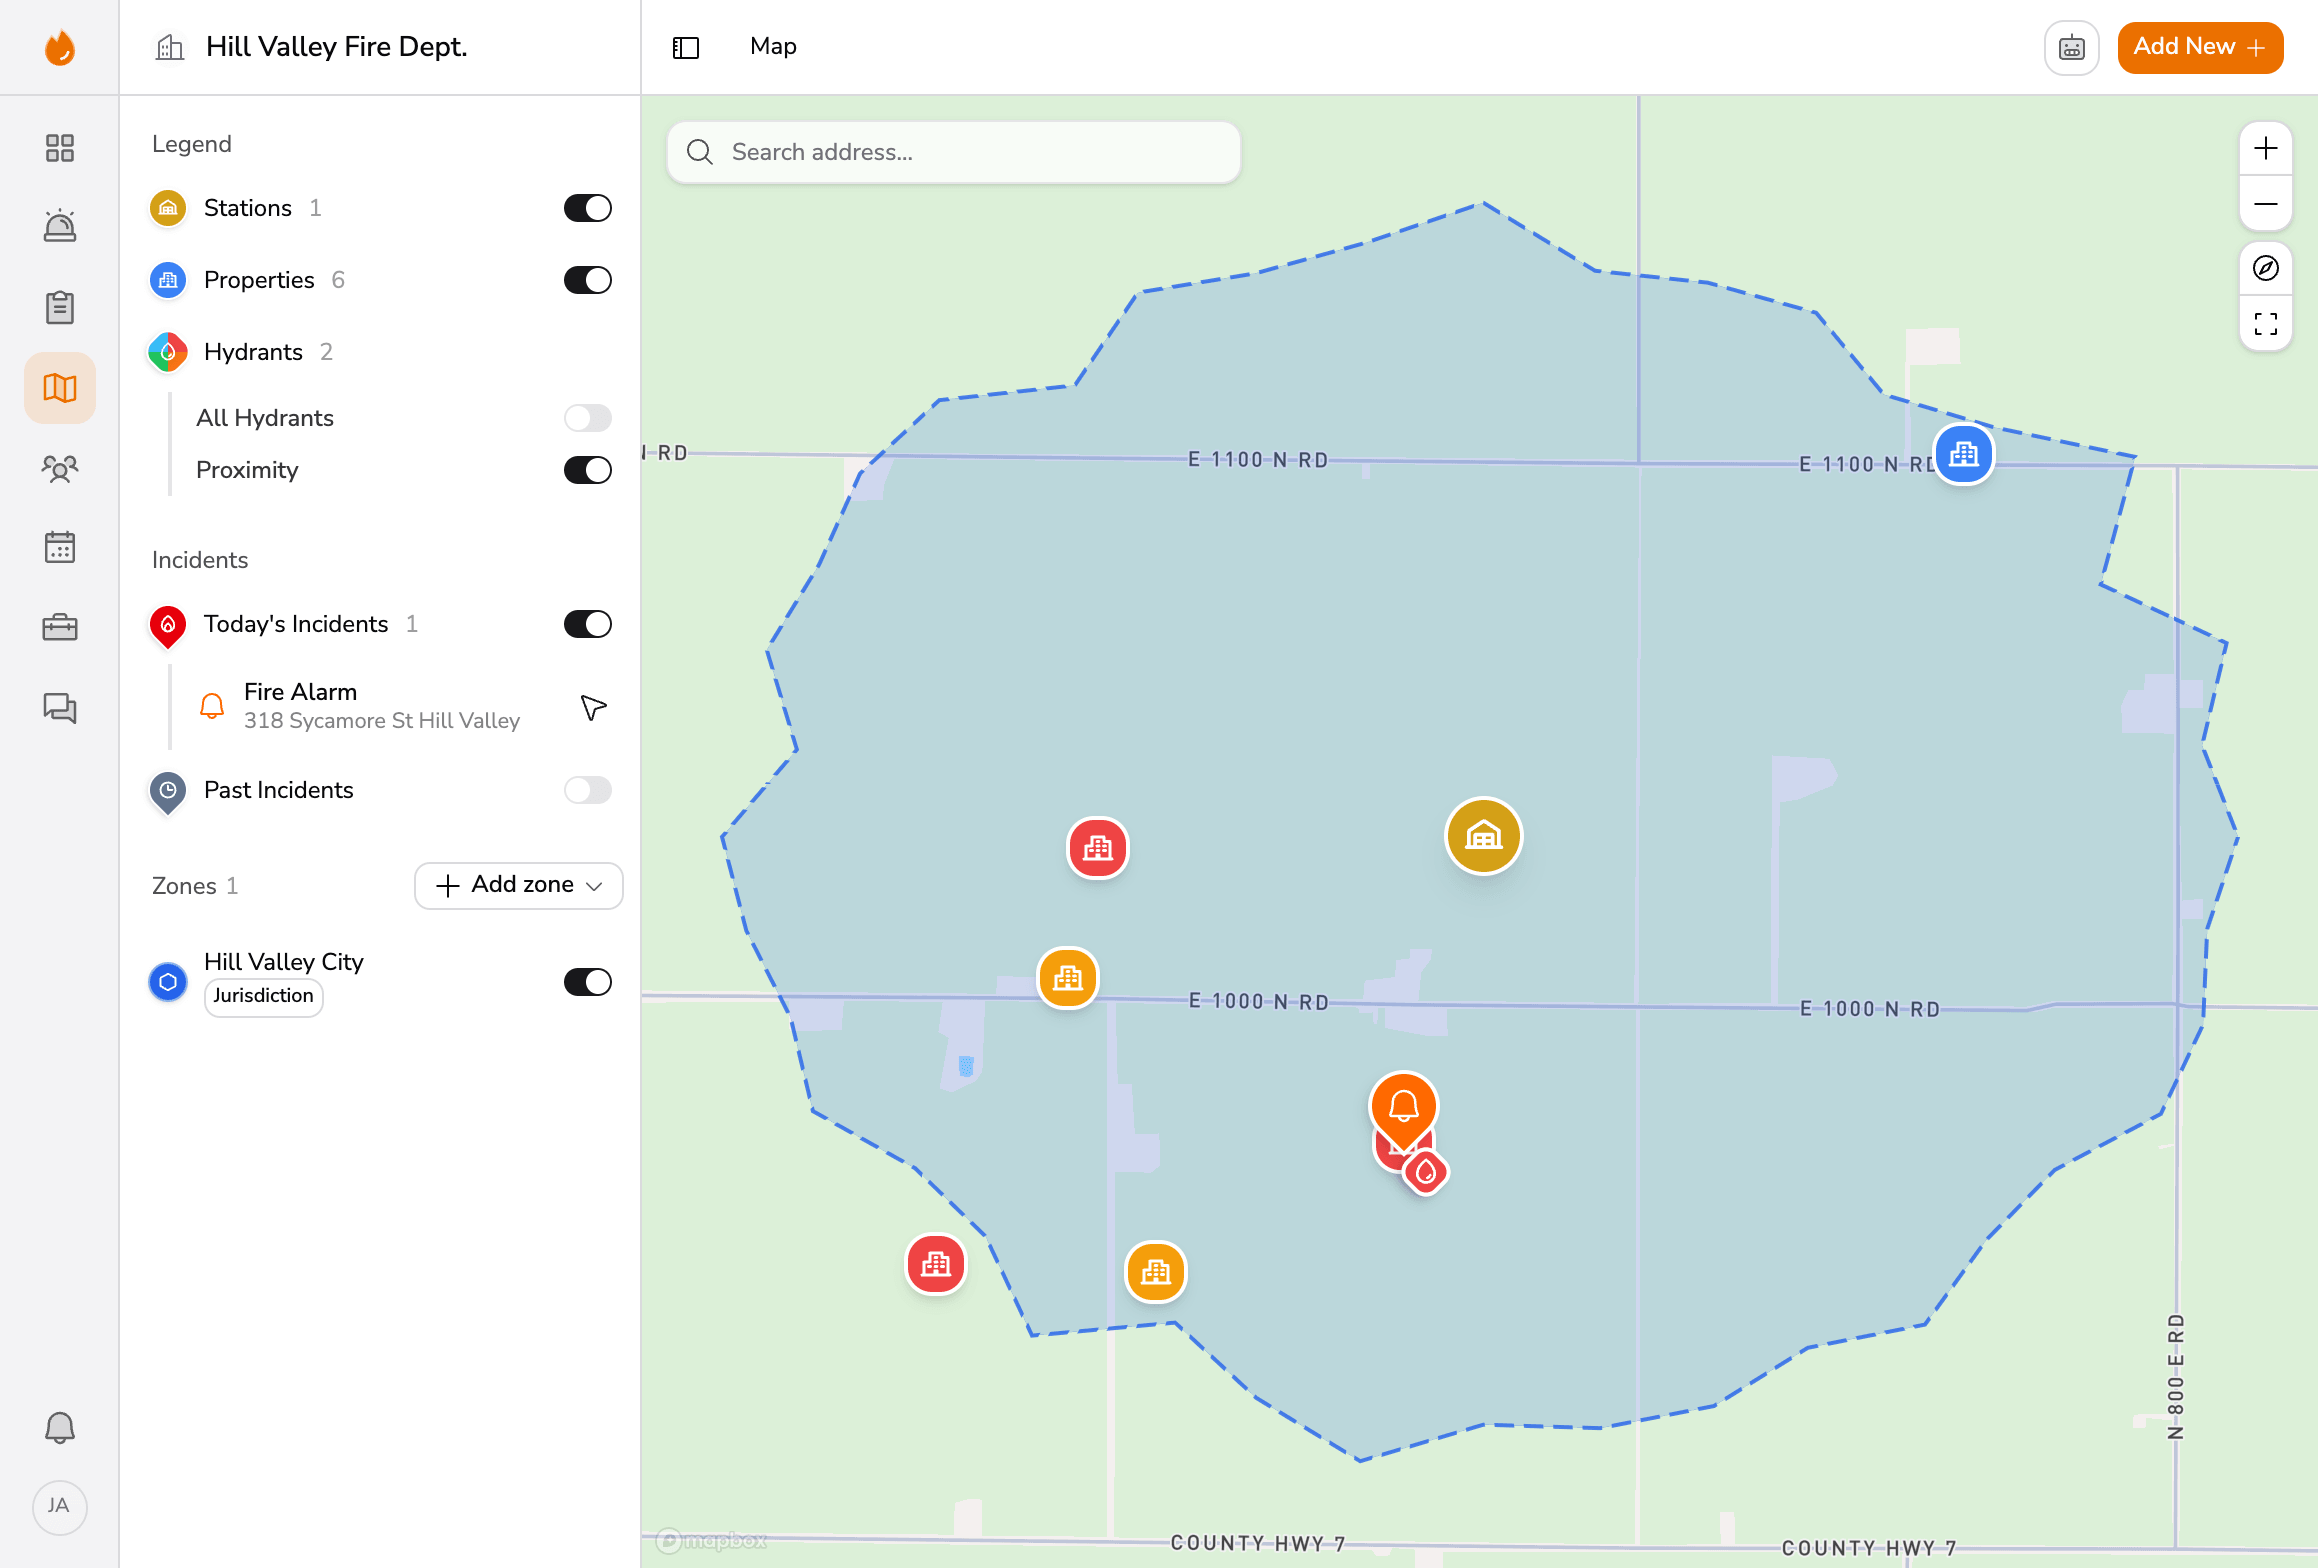Image resolution: width=2318 pixels, height=1568 pixels.
Task: Click the multicolor Hydrants legend icon
Action: tap(168, 352)
